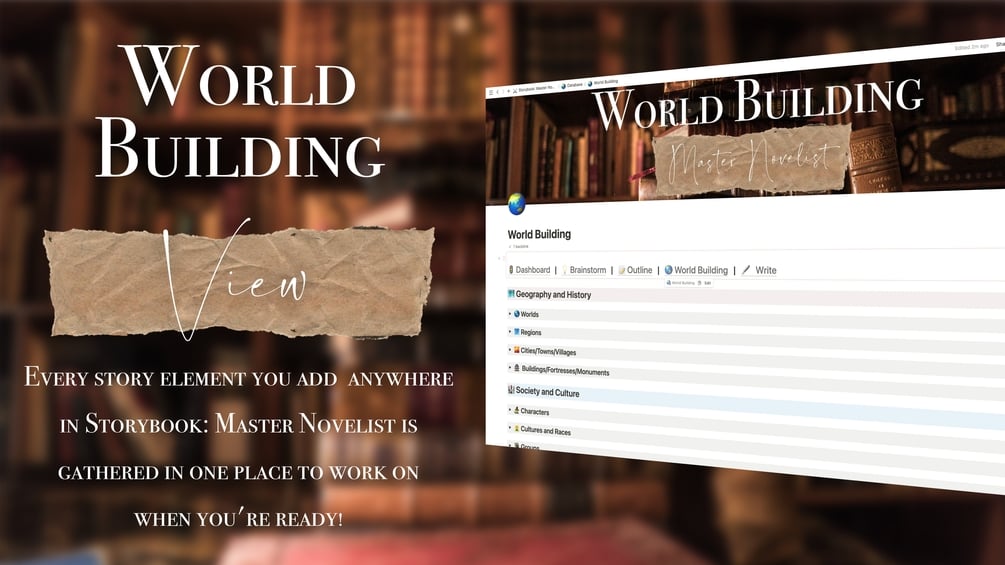
Task: Expand the Worlds toggle
Action: 510,313
